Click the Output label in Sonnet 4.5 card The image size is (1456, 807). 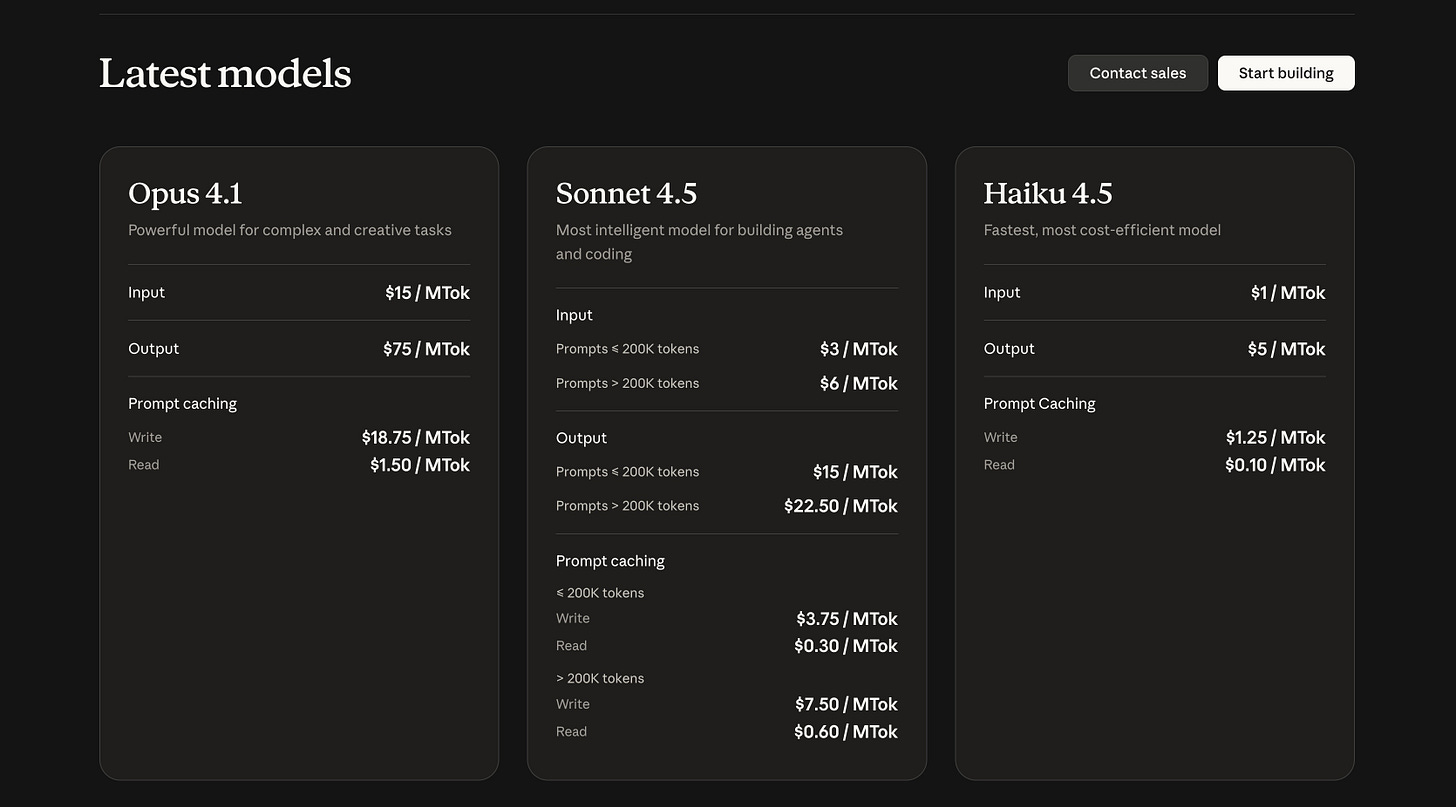[x=581, y=438]
